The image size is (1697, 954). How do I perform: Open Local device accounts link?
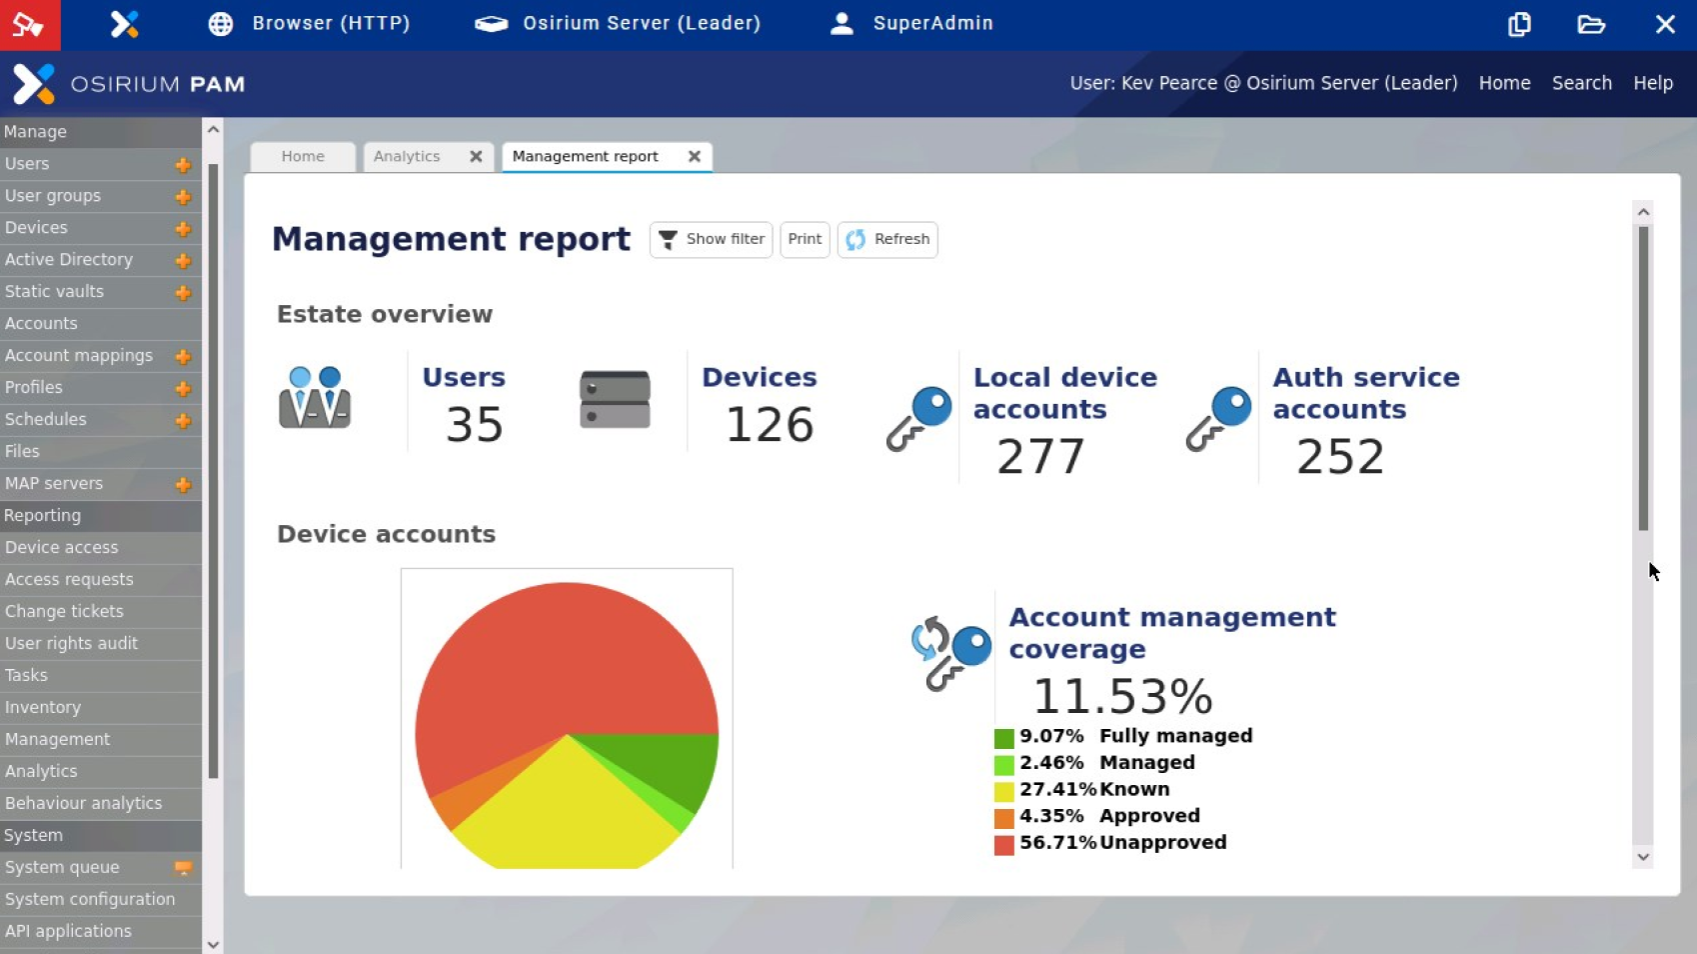point(1066,394)
